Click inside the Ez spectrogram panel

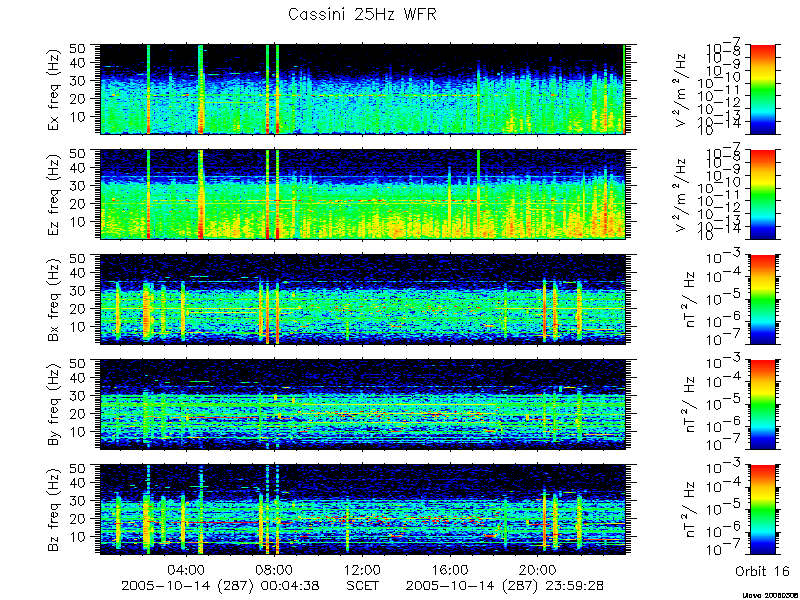tap(362, 194)
